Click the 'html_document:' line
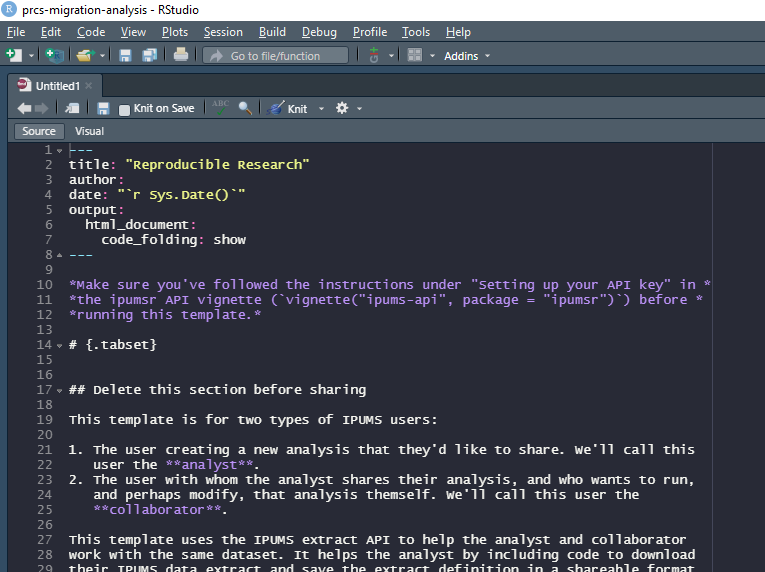The image size is (765, 572). tap(141, 225)
